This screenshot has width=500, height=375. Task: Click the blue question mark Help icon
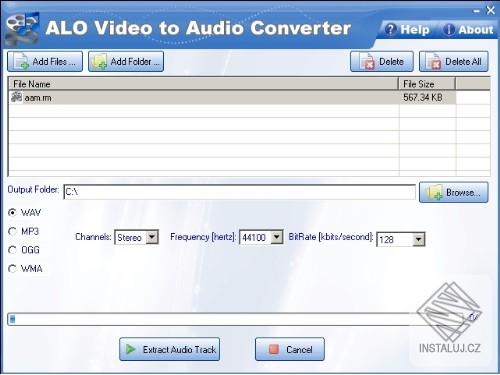[x=390, y=30]
